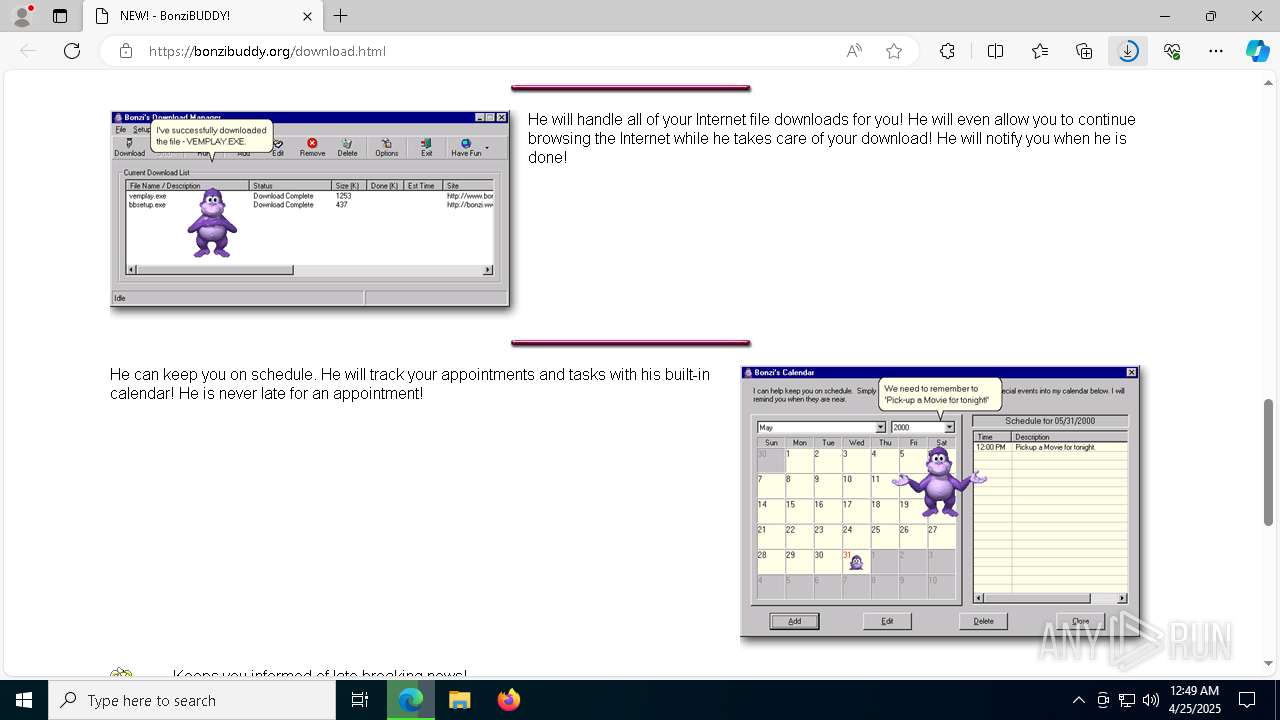This screenshot has height=720, width=1280.
Task: Toggle Split screen view
Action: [995, 51]
